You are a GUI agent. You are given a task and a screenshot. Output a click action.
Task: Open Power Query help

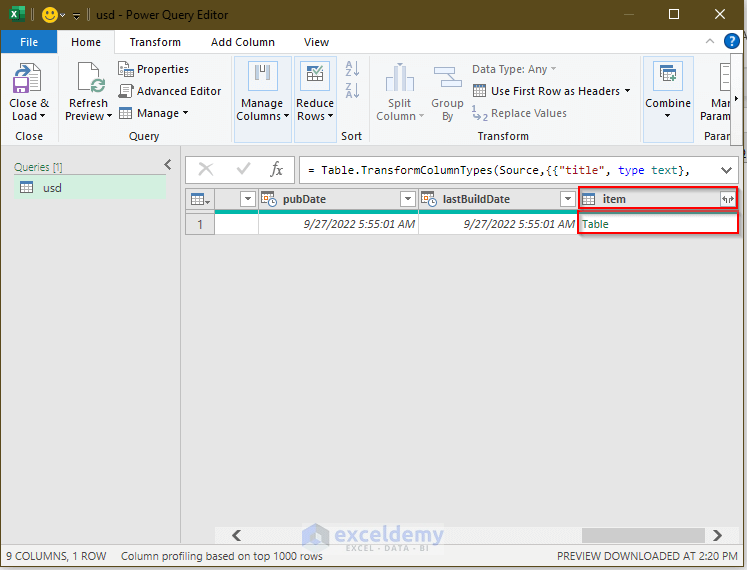pos(731,41)
